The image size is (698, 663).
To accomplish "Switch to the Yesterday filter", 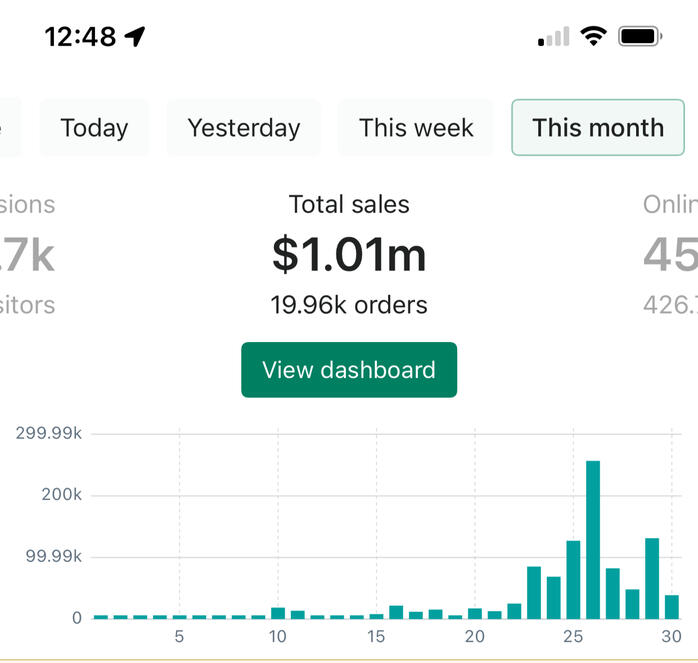I will [x=244, y=128].
